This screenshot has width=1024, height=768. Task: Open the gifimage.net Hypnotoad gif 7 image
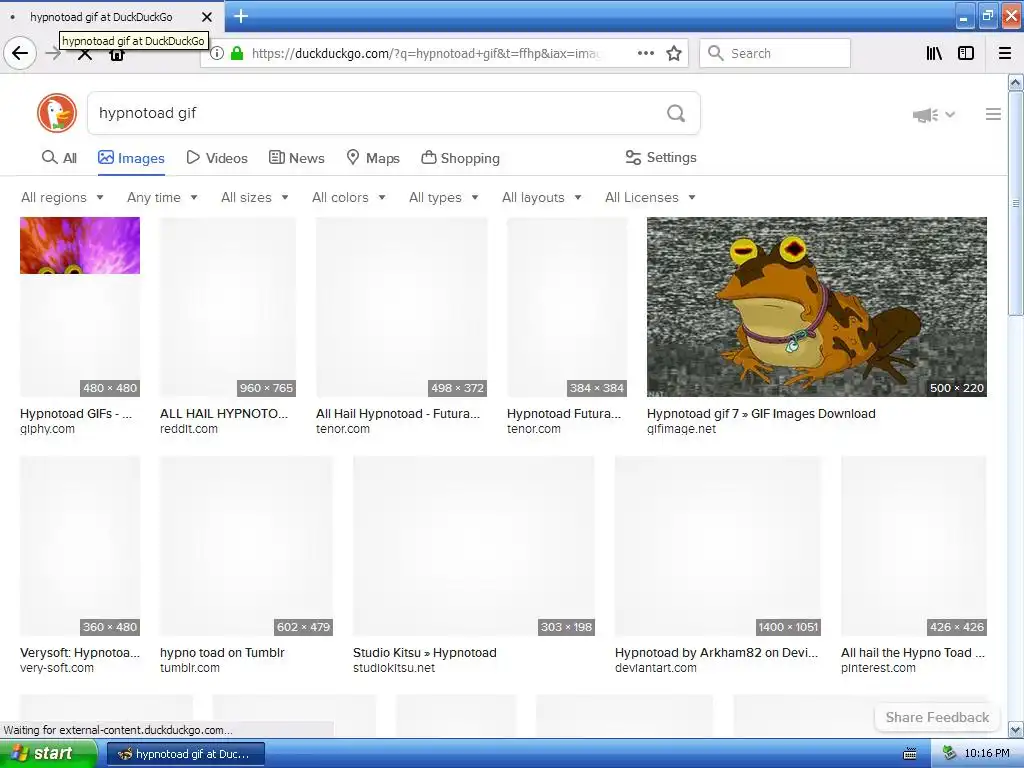coord(816,307)
